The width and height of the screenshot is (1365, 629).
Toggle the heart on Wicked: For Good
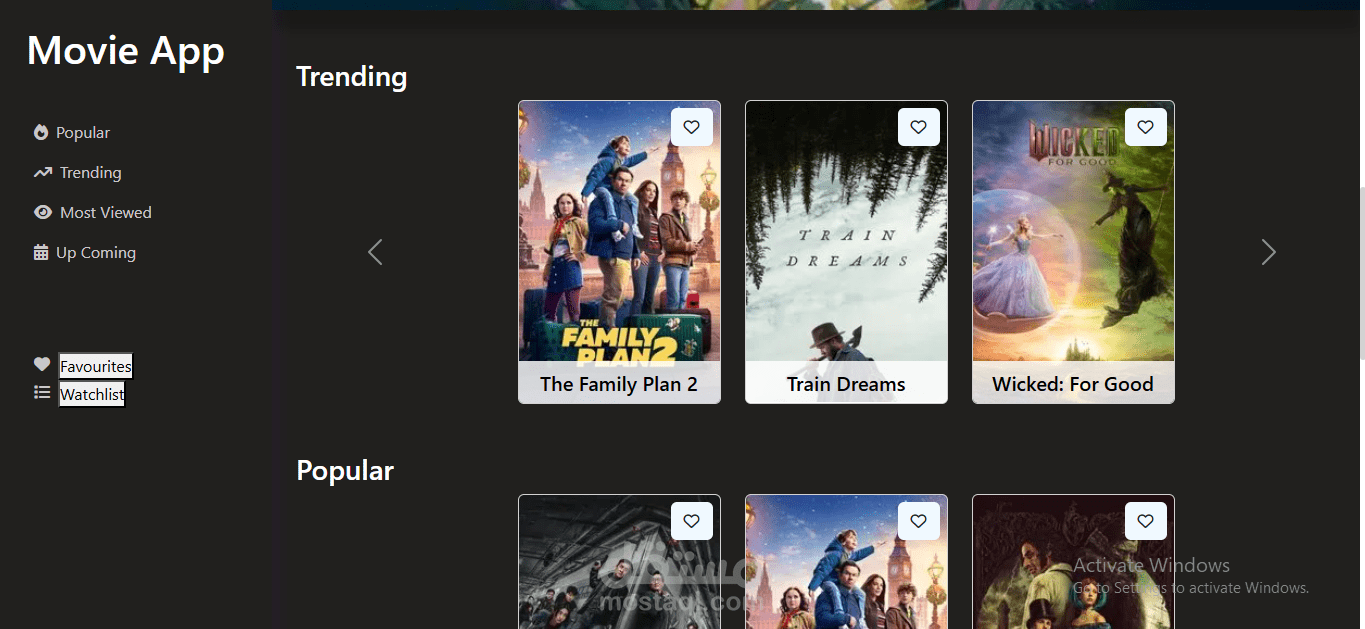click(x=1145, y=127)
